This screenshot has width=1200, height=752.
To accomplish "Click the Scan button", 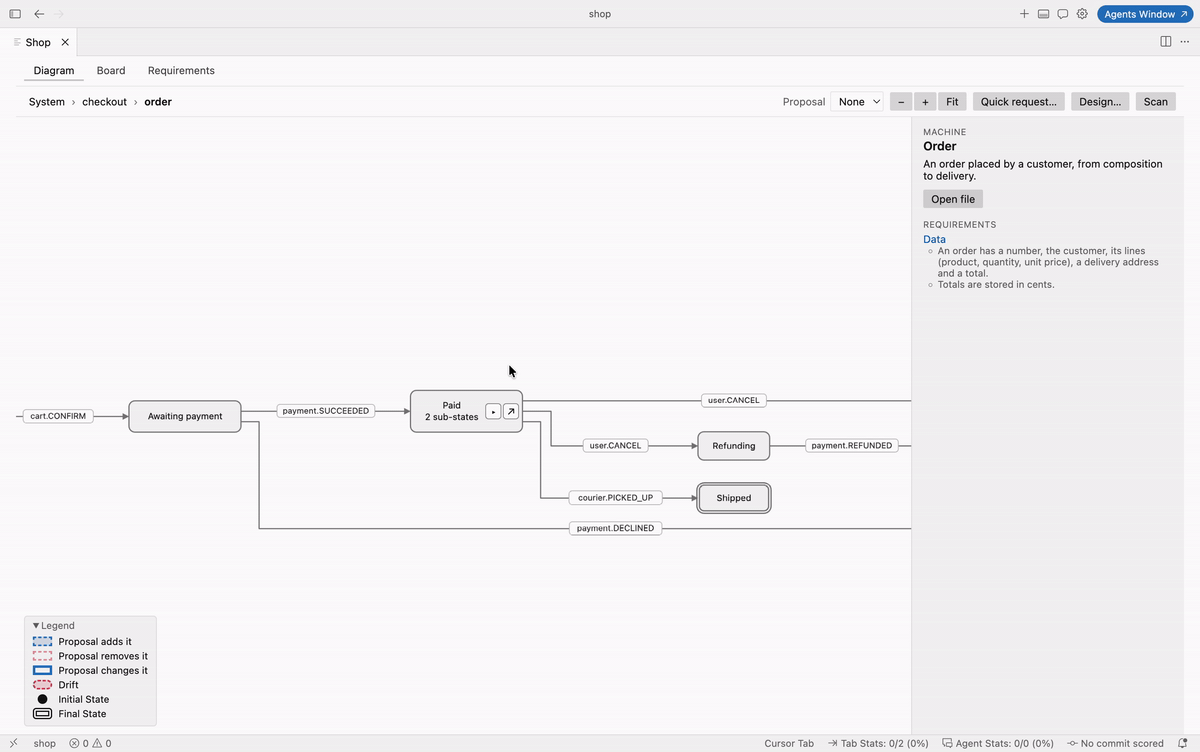I will (x=1156, y=101).
